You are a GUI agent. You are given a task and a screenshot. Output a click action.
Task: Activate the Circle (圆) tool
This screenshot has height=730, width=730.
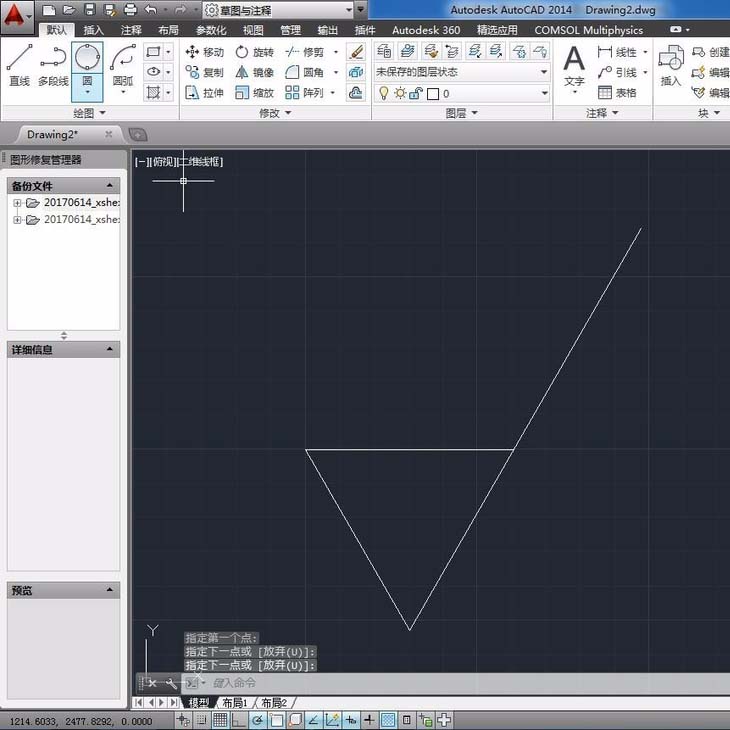(x=87, y=65)
